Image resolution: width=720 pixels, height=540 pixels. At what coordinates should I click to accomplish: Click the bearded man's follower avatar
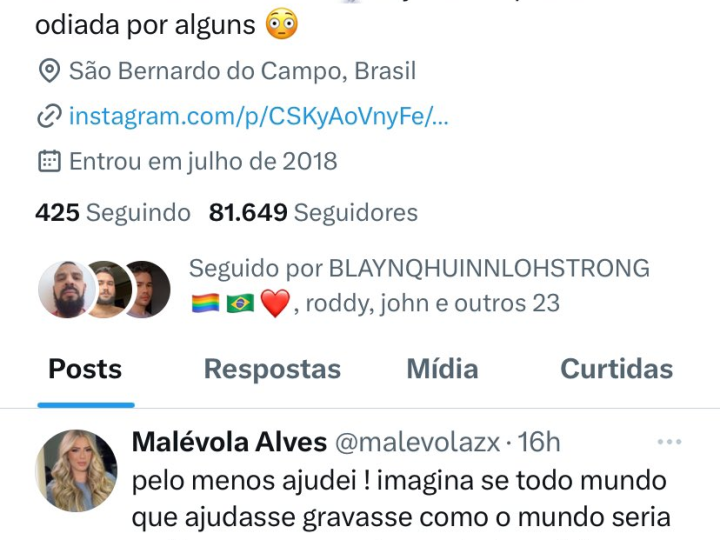[x=68, y=289]
